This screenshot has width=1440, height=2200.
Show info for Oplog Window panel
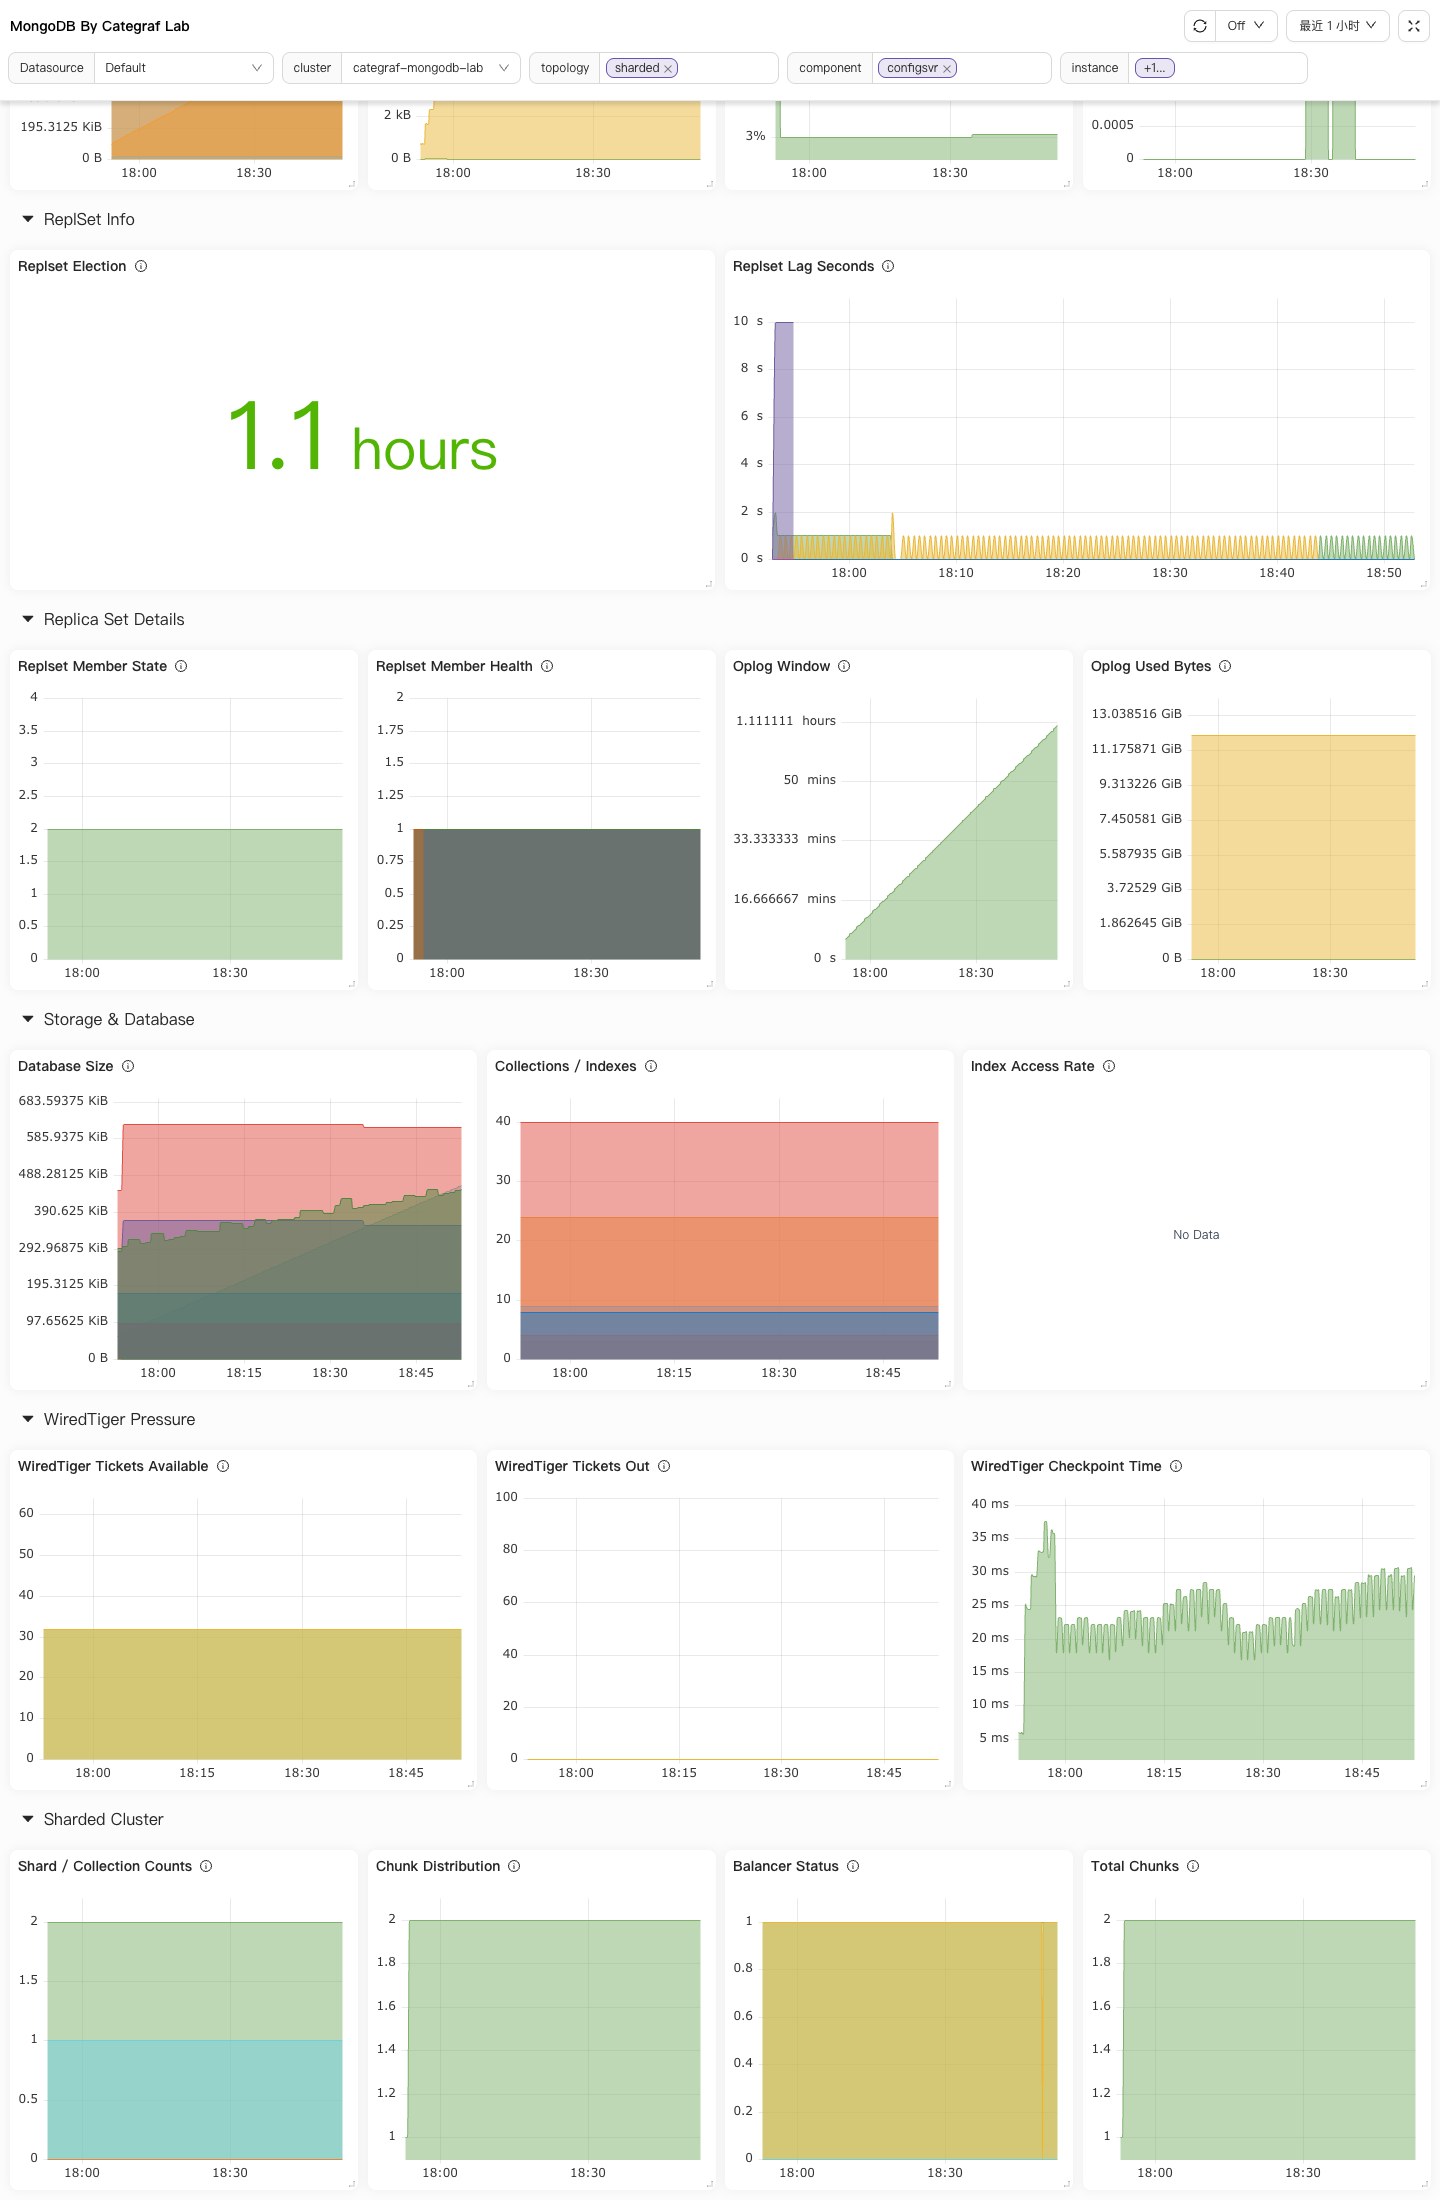point(844,666)
